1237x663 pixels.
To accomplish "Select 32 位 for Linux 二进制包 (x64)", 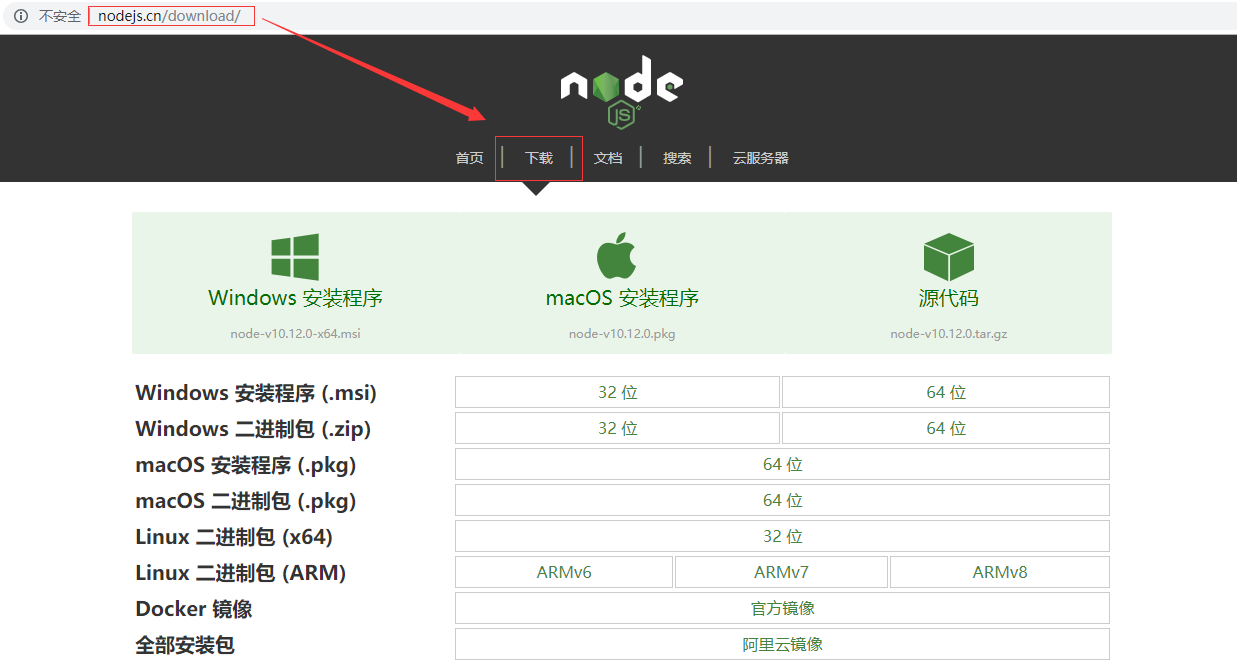I will (782, 536).
